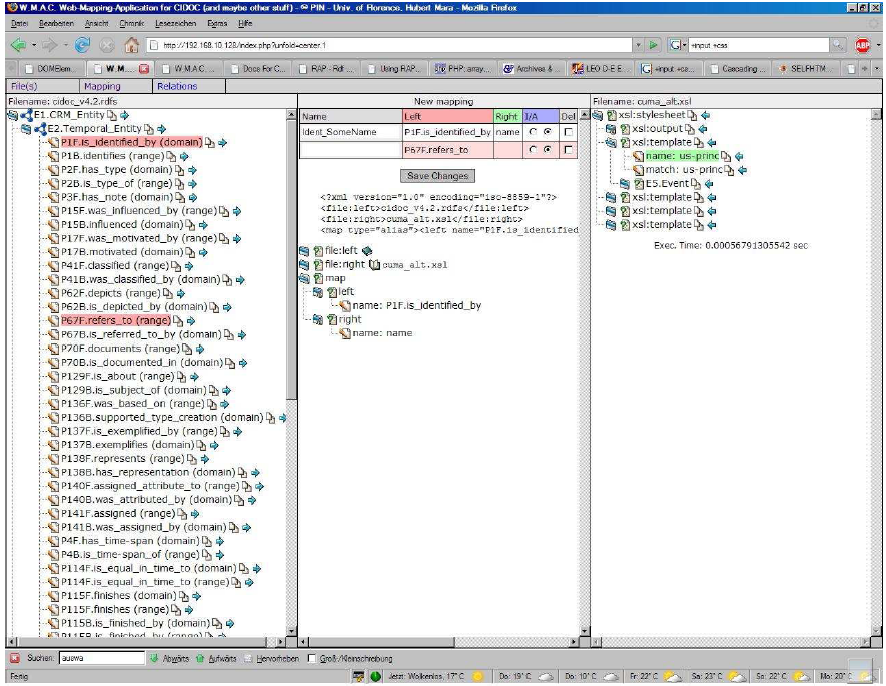Image resolution: width=886 pixels, height=686 pixels.
Task: Click arrow icon beside P4F.has_time-span (domain)
Action: [x=220, y=541]
